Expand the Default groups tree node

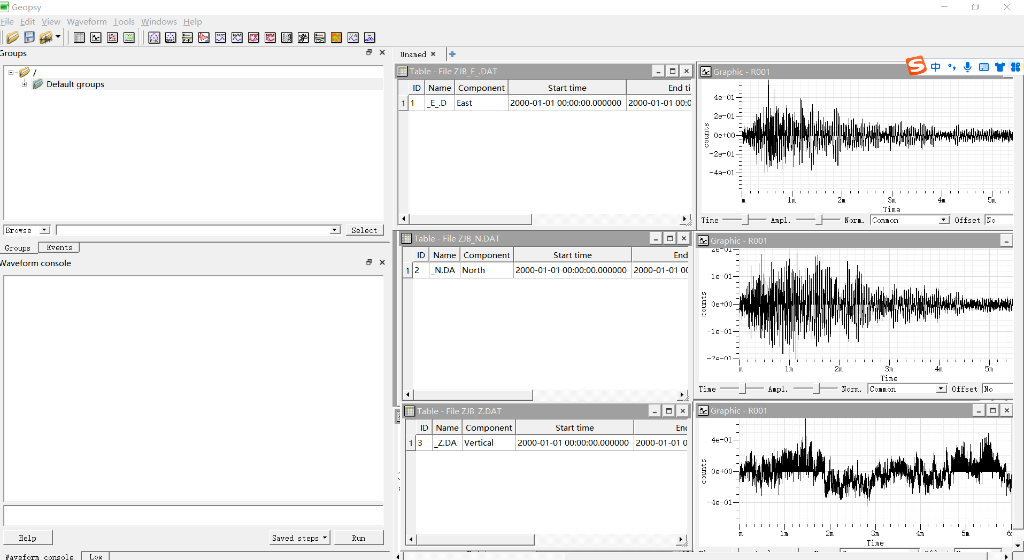click(25, 84)
